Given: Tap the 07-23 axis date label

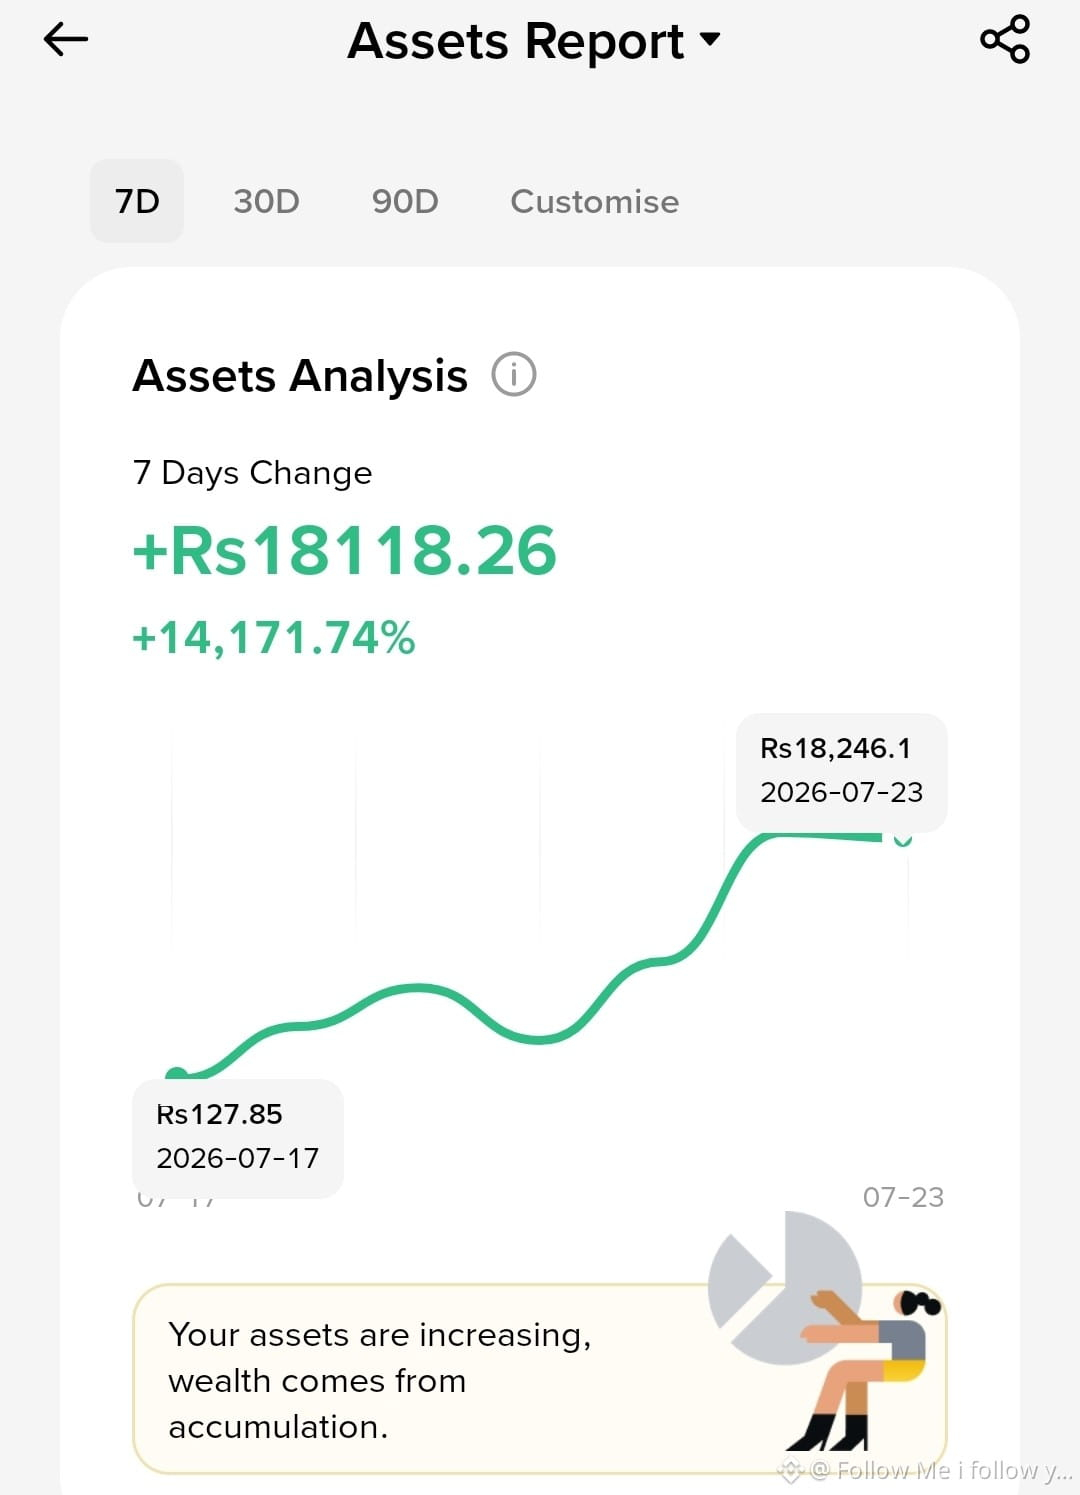Looking at the screenshot, I should (x=903, y=1197).
